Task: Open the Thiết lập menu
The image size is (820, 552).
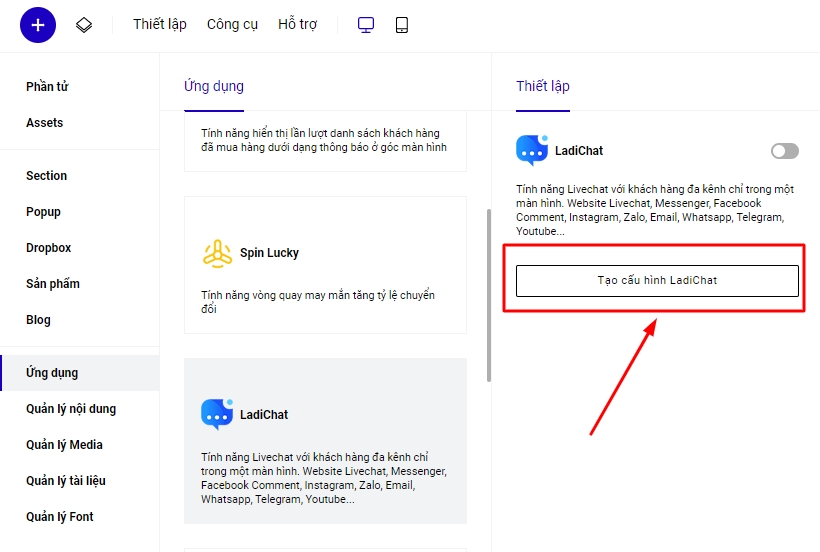Action: (160, 25)
